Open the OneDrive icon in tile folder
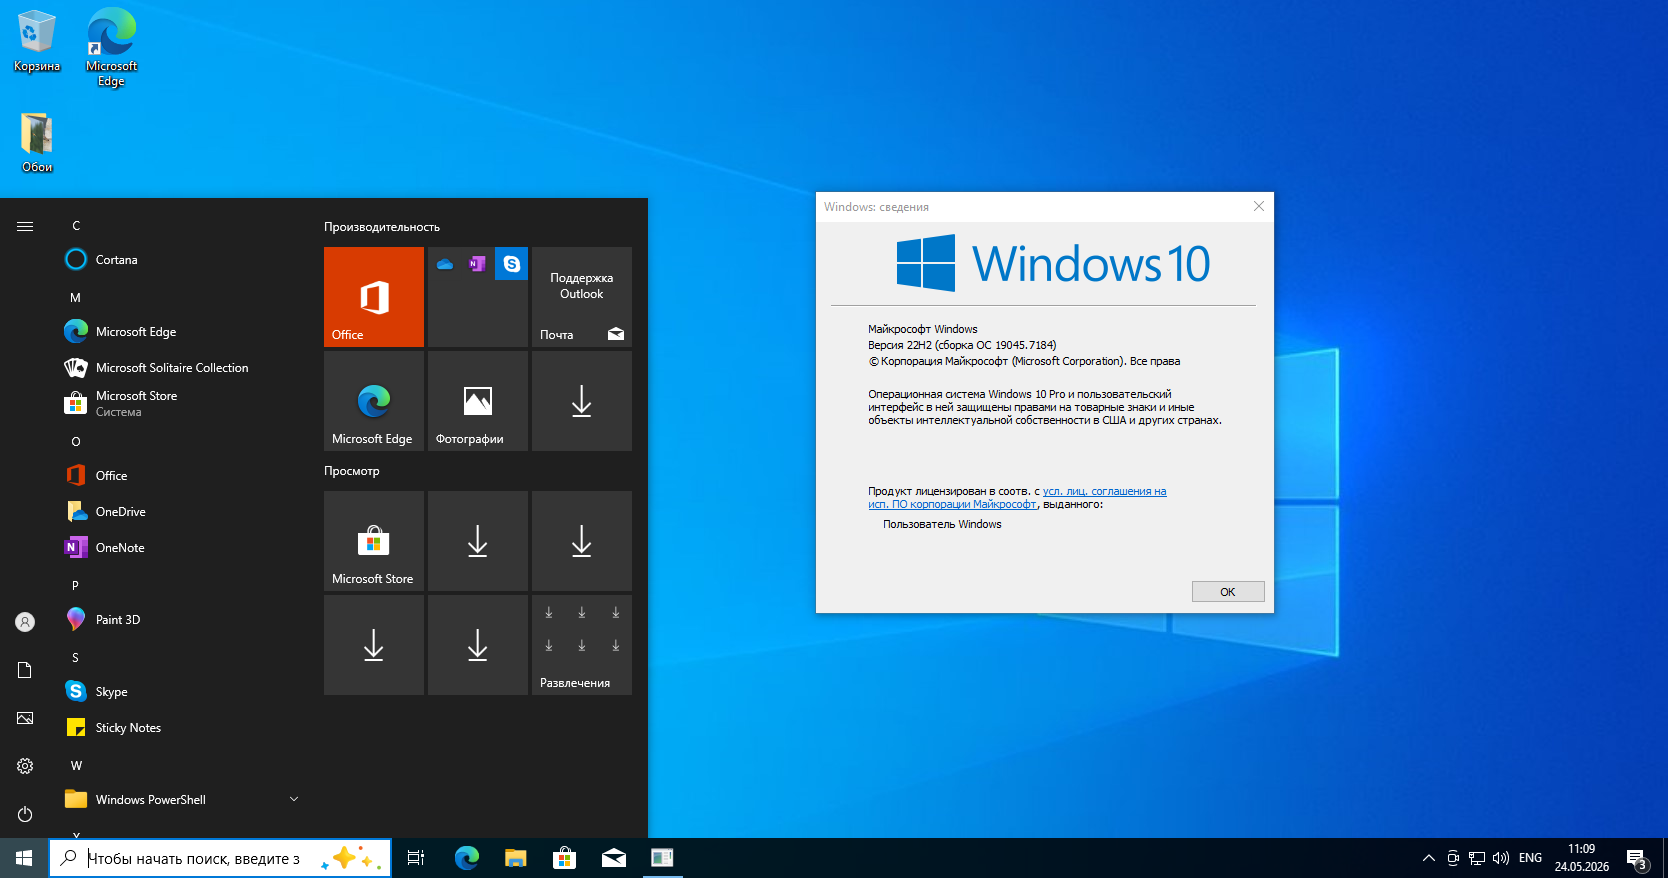1668x878 pixels. coord(445,264)
